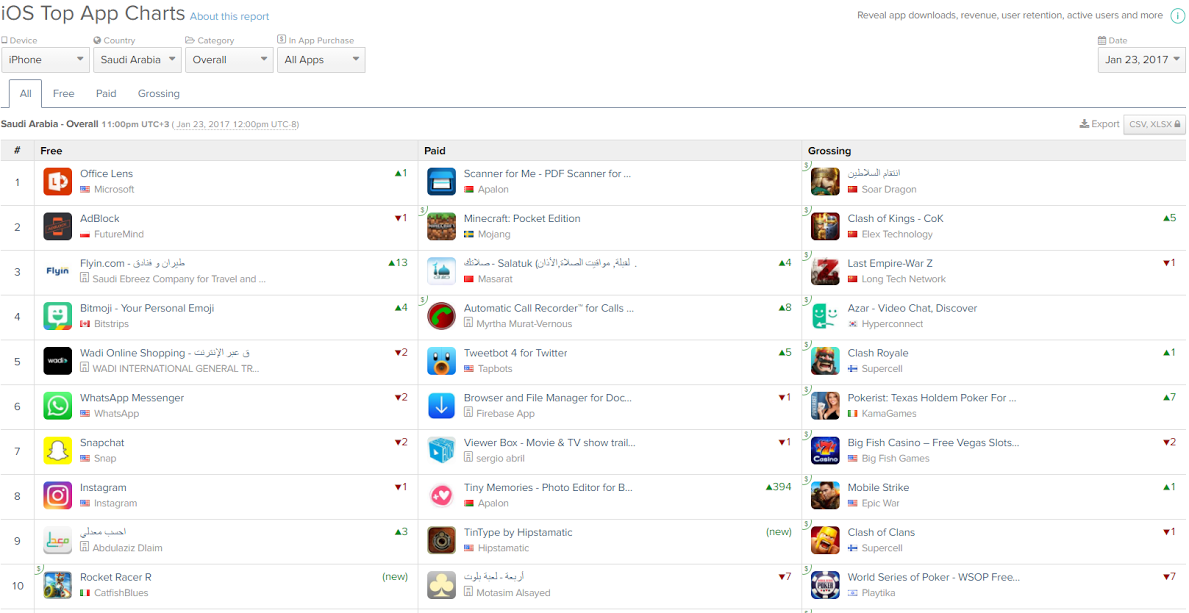The width and height of the screenshot is (1189, 613).
Task: Click the Instagram app icon
Action: tap(58, 495)
